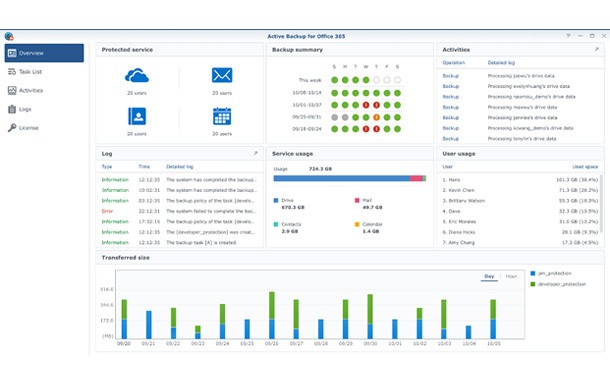Viewport: 610px width, 380px height.
Task: Click the Activities chart sidebar icon
Action: pyautogui.click(x=12, y=90)
